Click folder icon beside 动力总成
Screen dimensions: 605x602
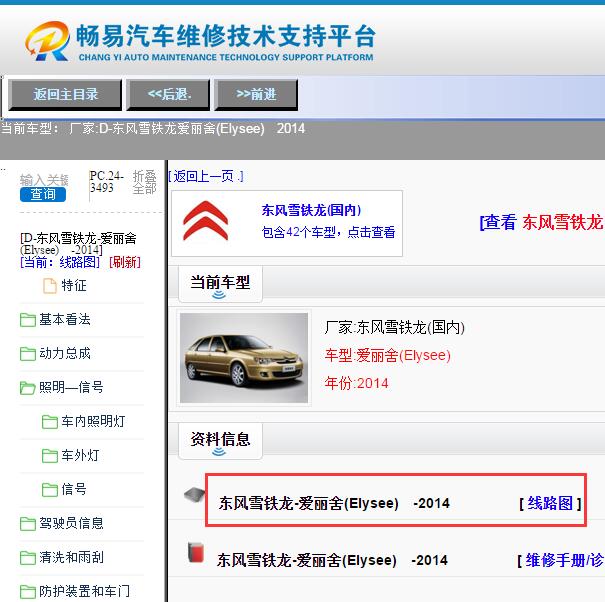(x=28, y=354)
